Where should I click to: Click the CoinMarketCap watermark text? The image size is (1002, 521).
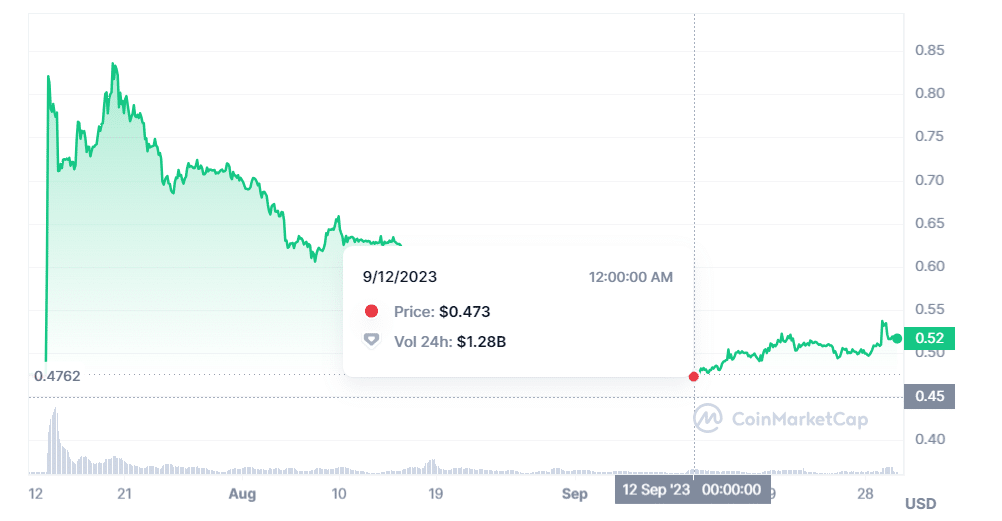[x=799, y=419]
